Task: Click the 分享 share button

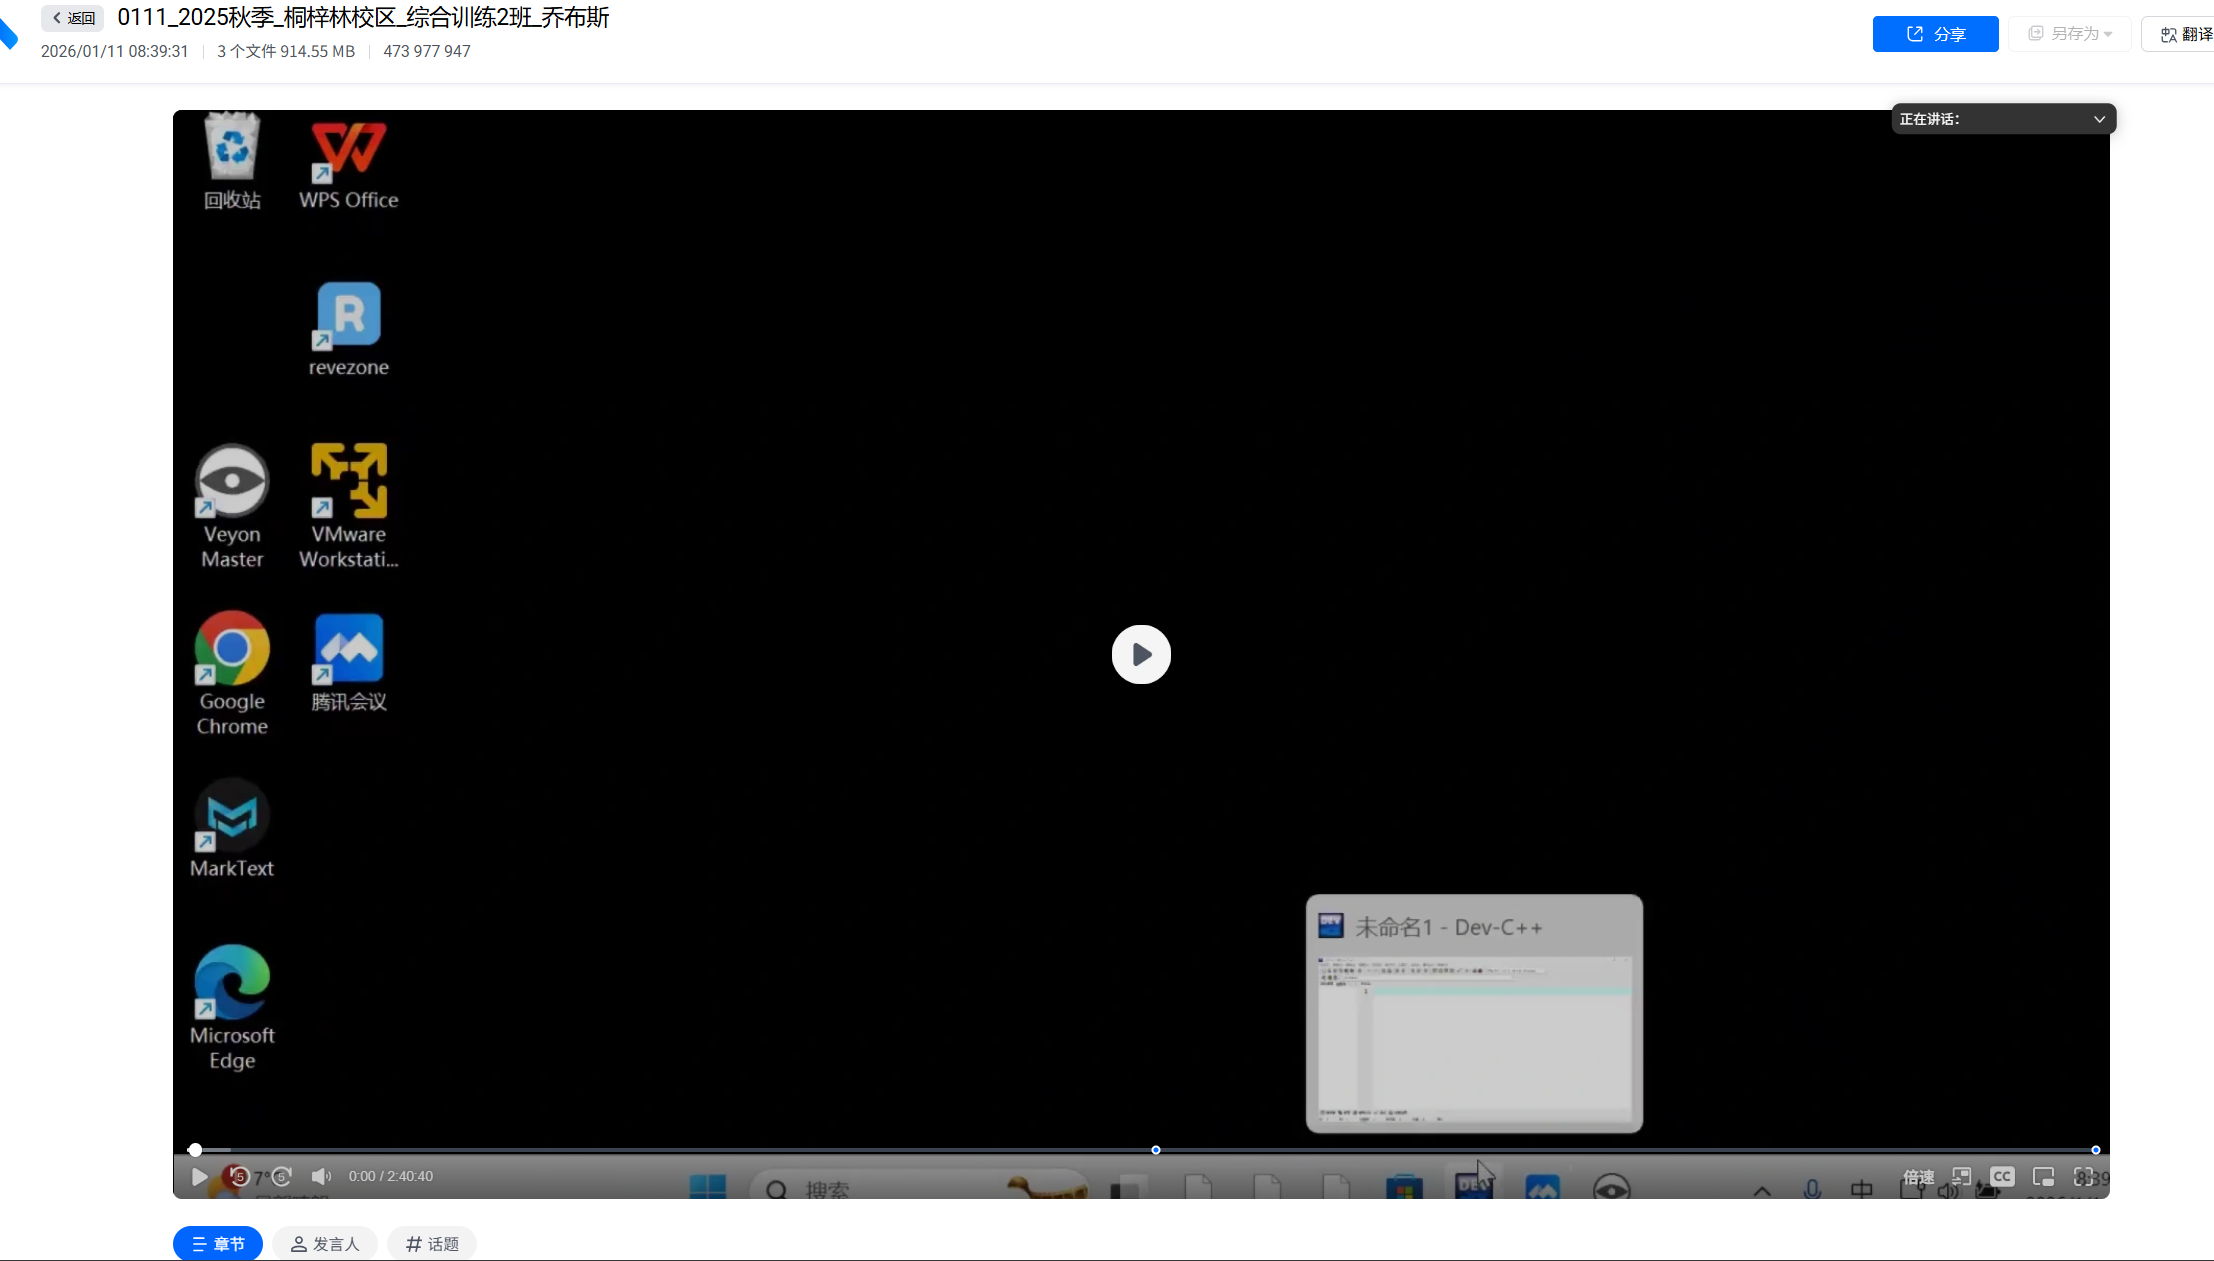Action: click(x=1935, y=34)
